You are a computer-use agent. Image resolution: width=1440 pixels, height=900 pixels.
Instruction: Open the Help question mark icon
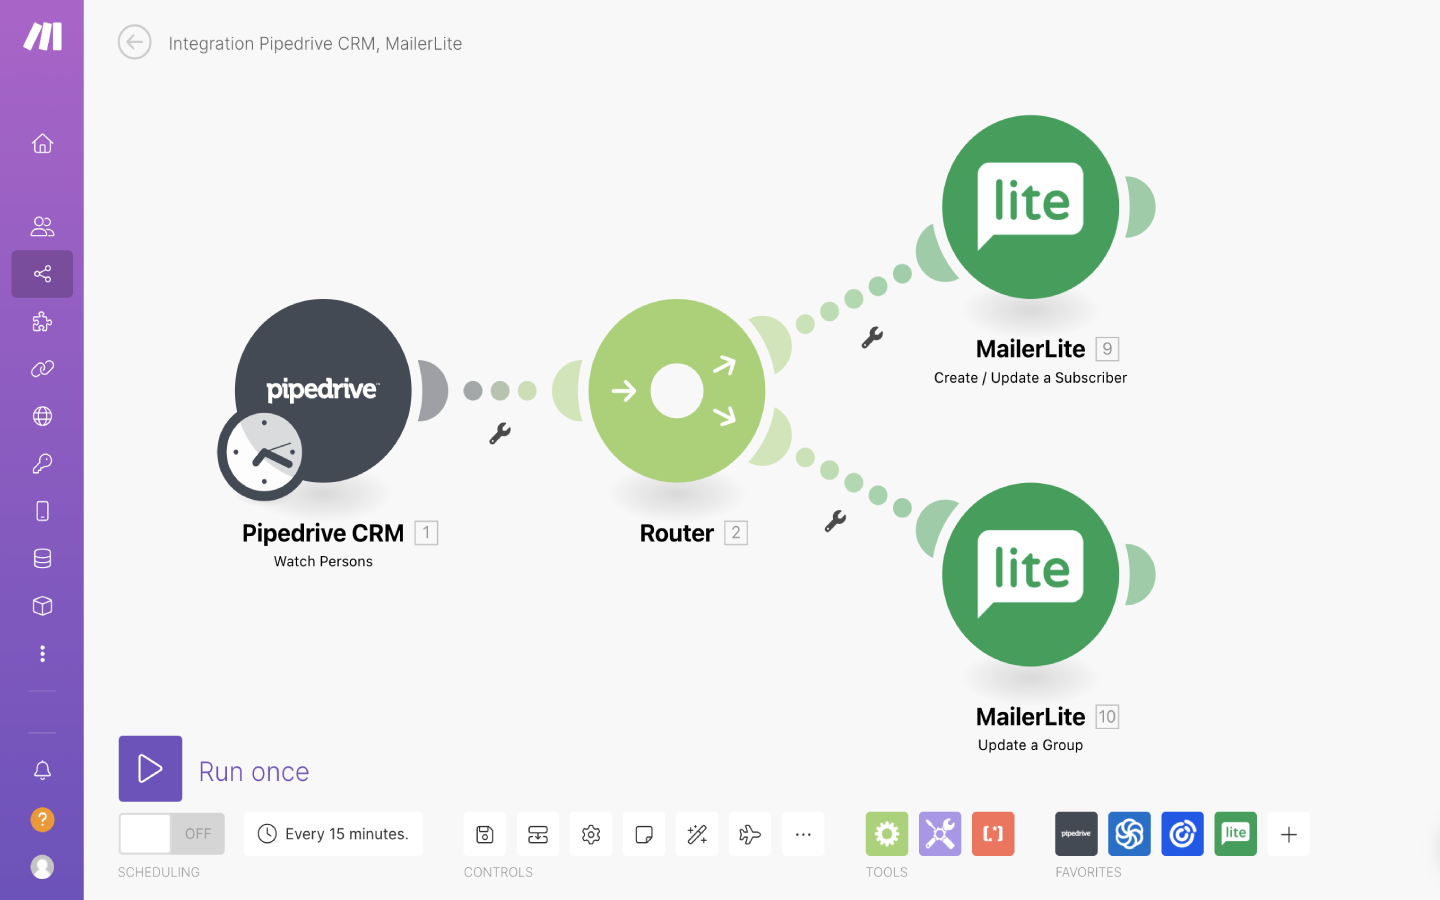(x=42, y=819)
